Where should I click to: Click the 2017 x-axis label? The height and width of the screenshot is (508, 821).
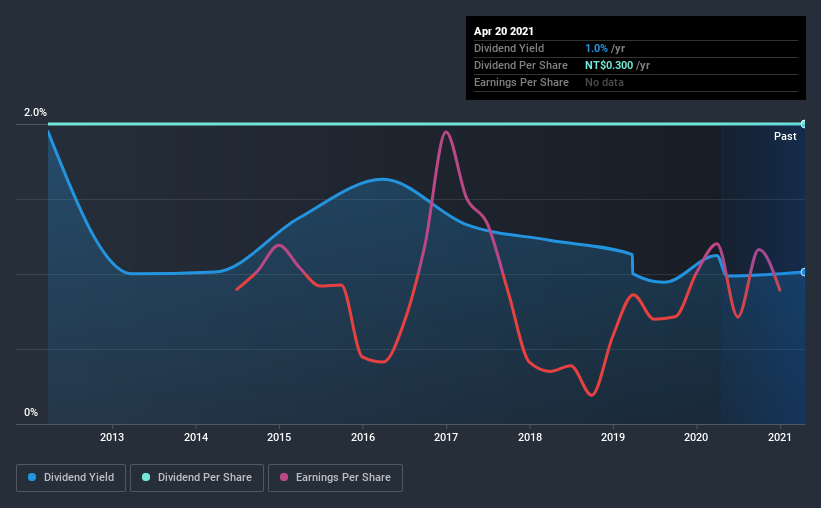(446, 437)
